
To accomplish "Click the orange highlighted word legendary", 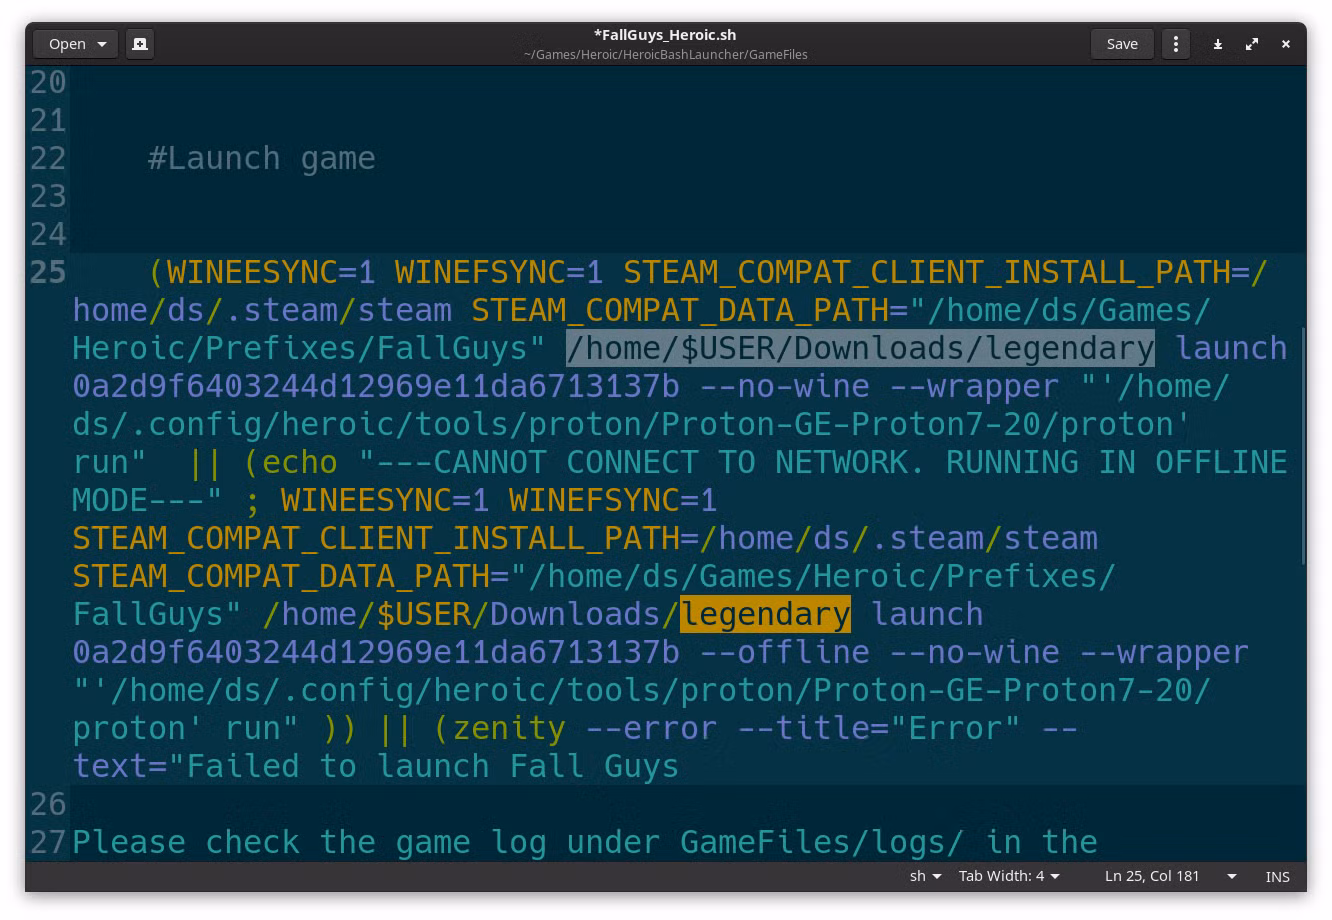I will tap(765, 614).
